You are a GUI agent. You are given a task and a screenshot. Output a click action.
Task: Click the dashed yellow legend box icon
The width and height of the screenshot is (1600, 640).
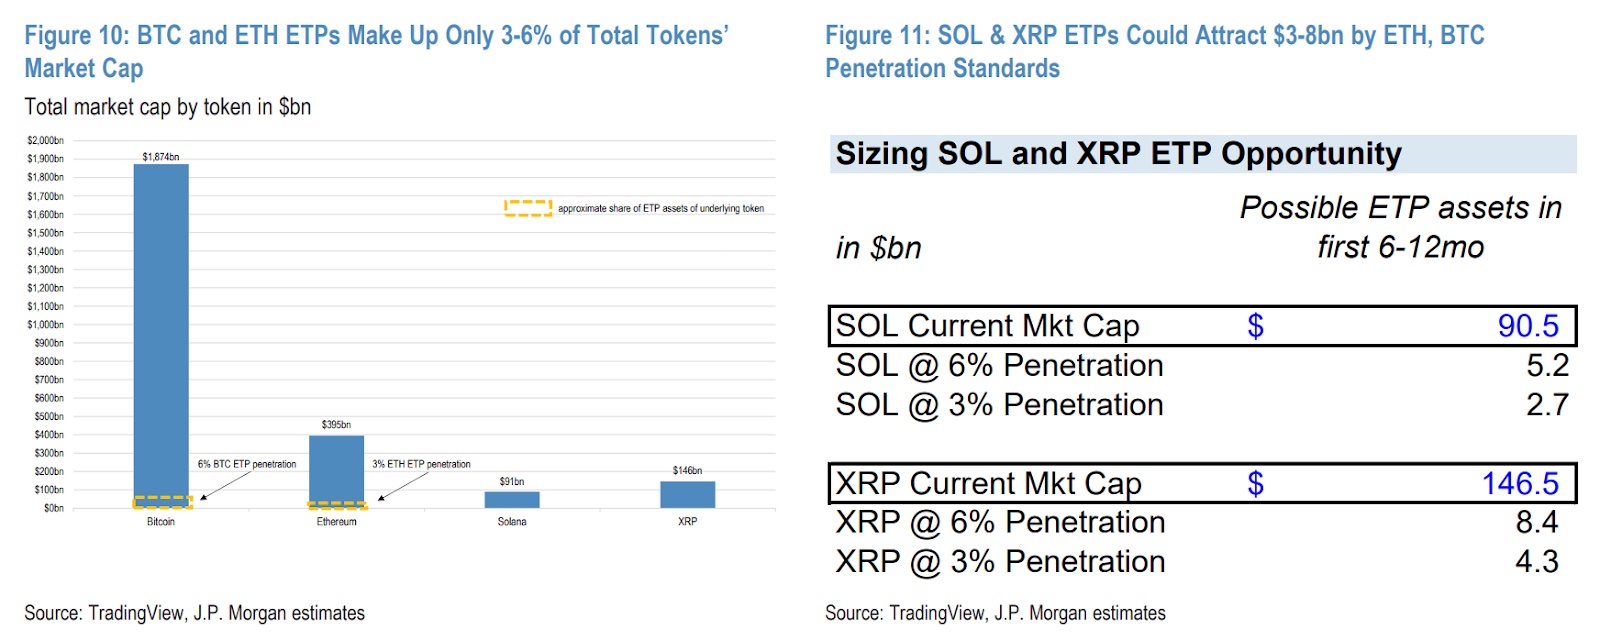tap(528, 208)
